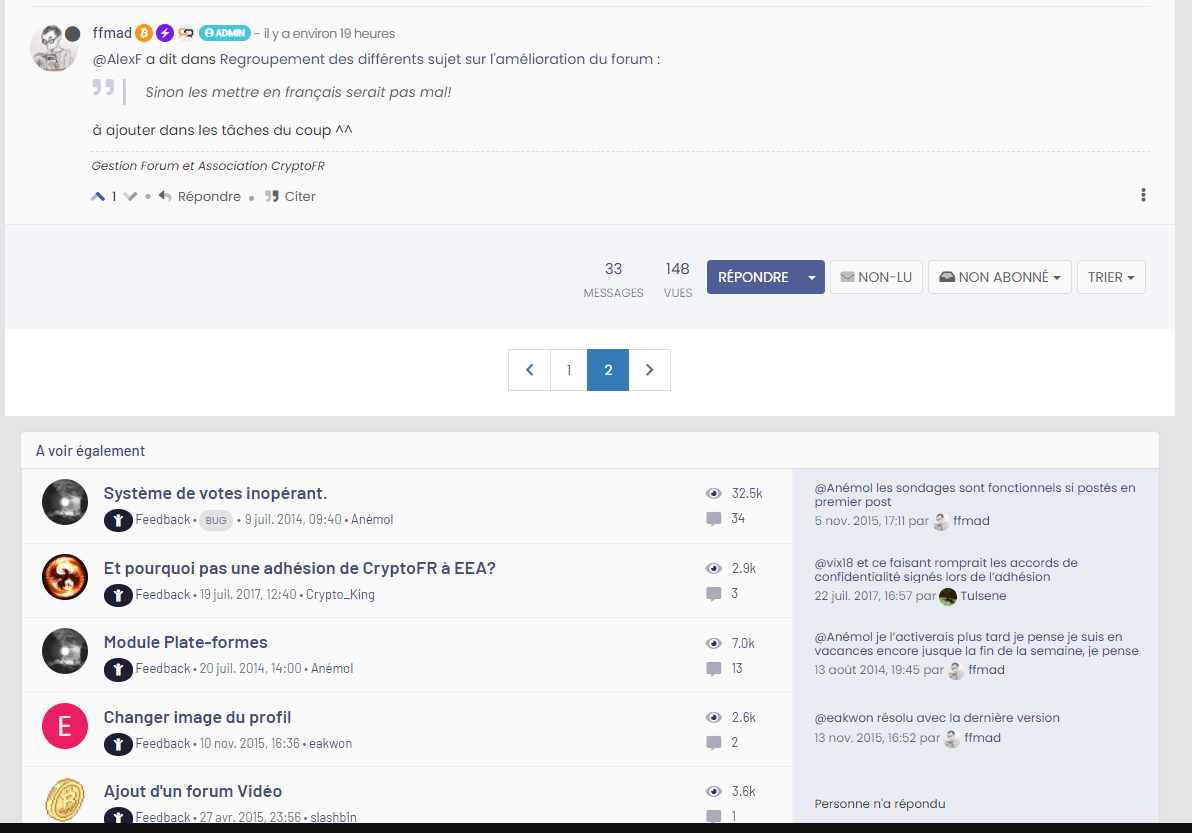The width and height of the screenshot is (1192, 833).
Task: Mark the topic as NON-LU
Action: [876, 277]
